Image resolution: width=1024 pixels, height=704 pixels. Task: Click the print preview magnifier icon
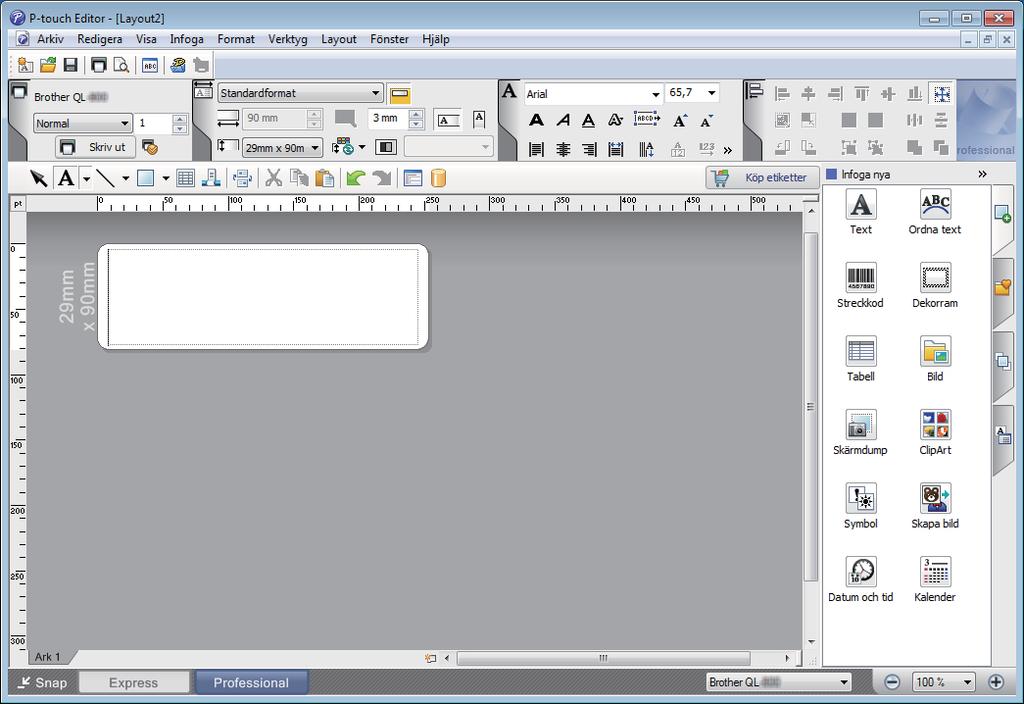(121, 65)
